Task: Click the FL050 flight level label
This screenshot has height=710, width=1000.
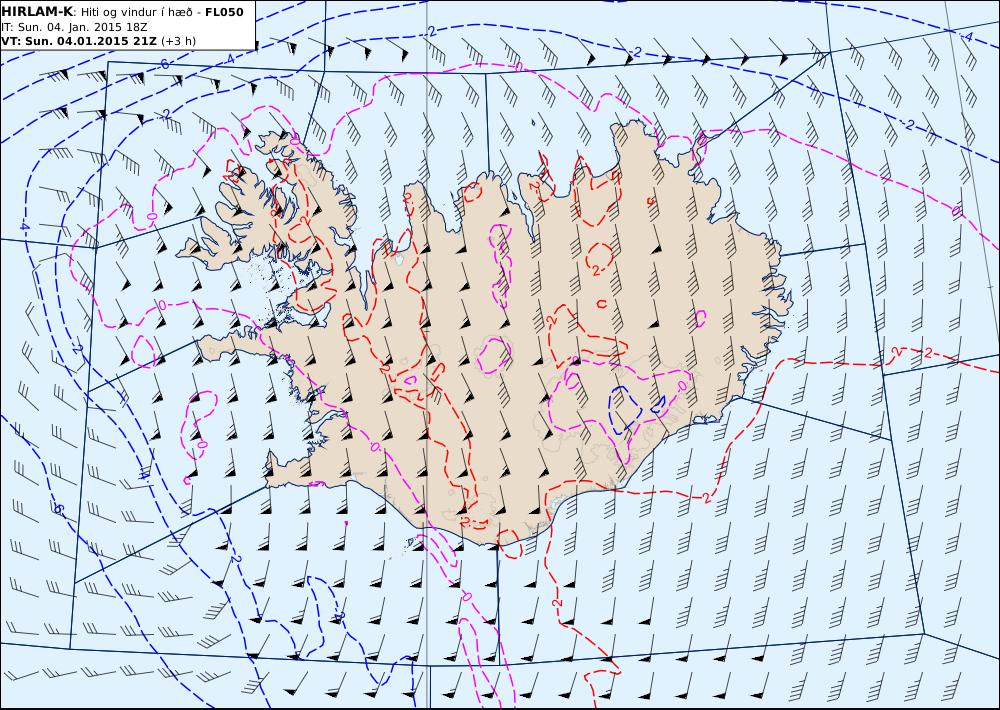Action: (224, 12)
